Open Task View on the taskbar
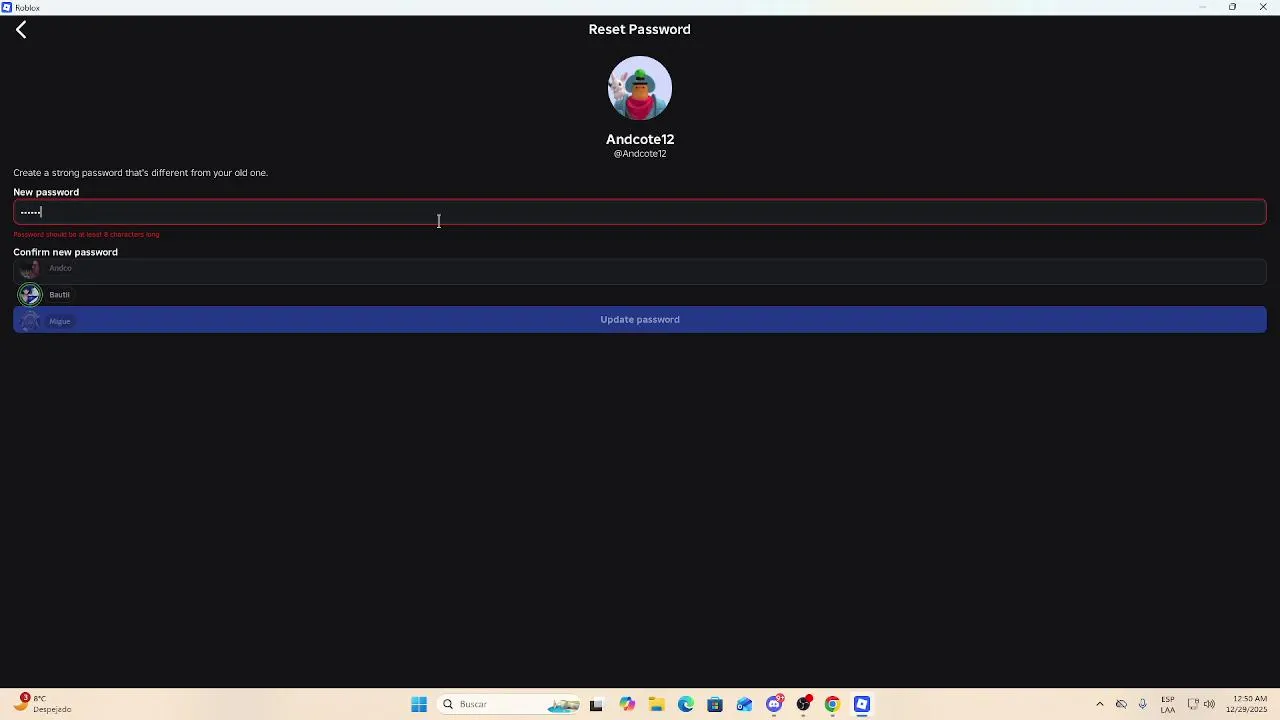Viewport: 1280px width, 720px height. (x=596, y=705)
